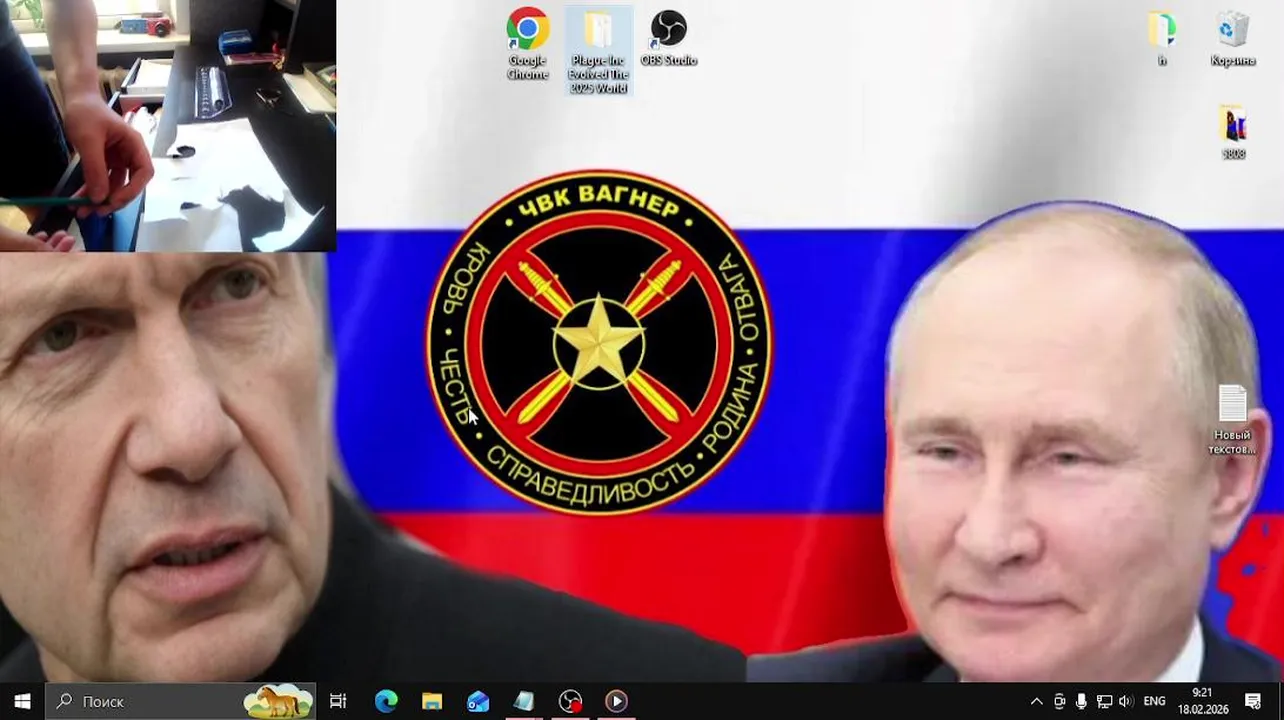Launch OBS Studio from the desktop
Screen dimensions: 1284x720
pos(668,40)
